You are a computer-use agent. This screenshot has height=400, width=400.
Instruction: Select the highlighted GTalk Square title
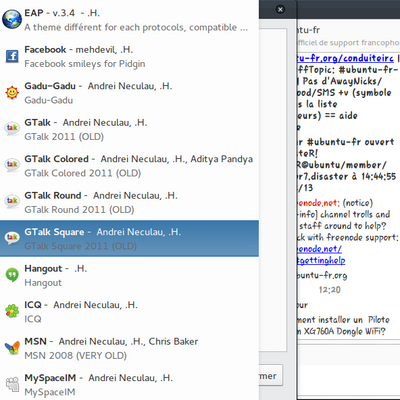pyautogui.click(x=103, y=232)
